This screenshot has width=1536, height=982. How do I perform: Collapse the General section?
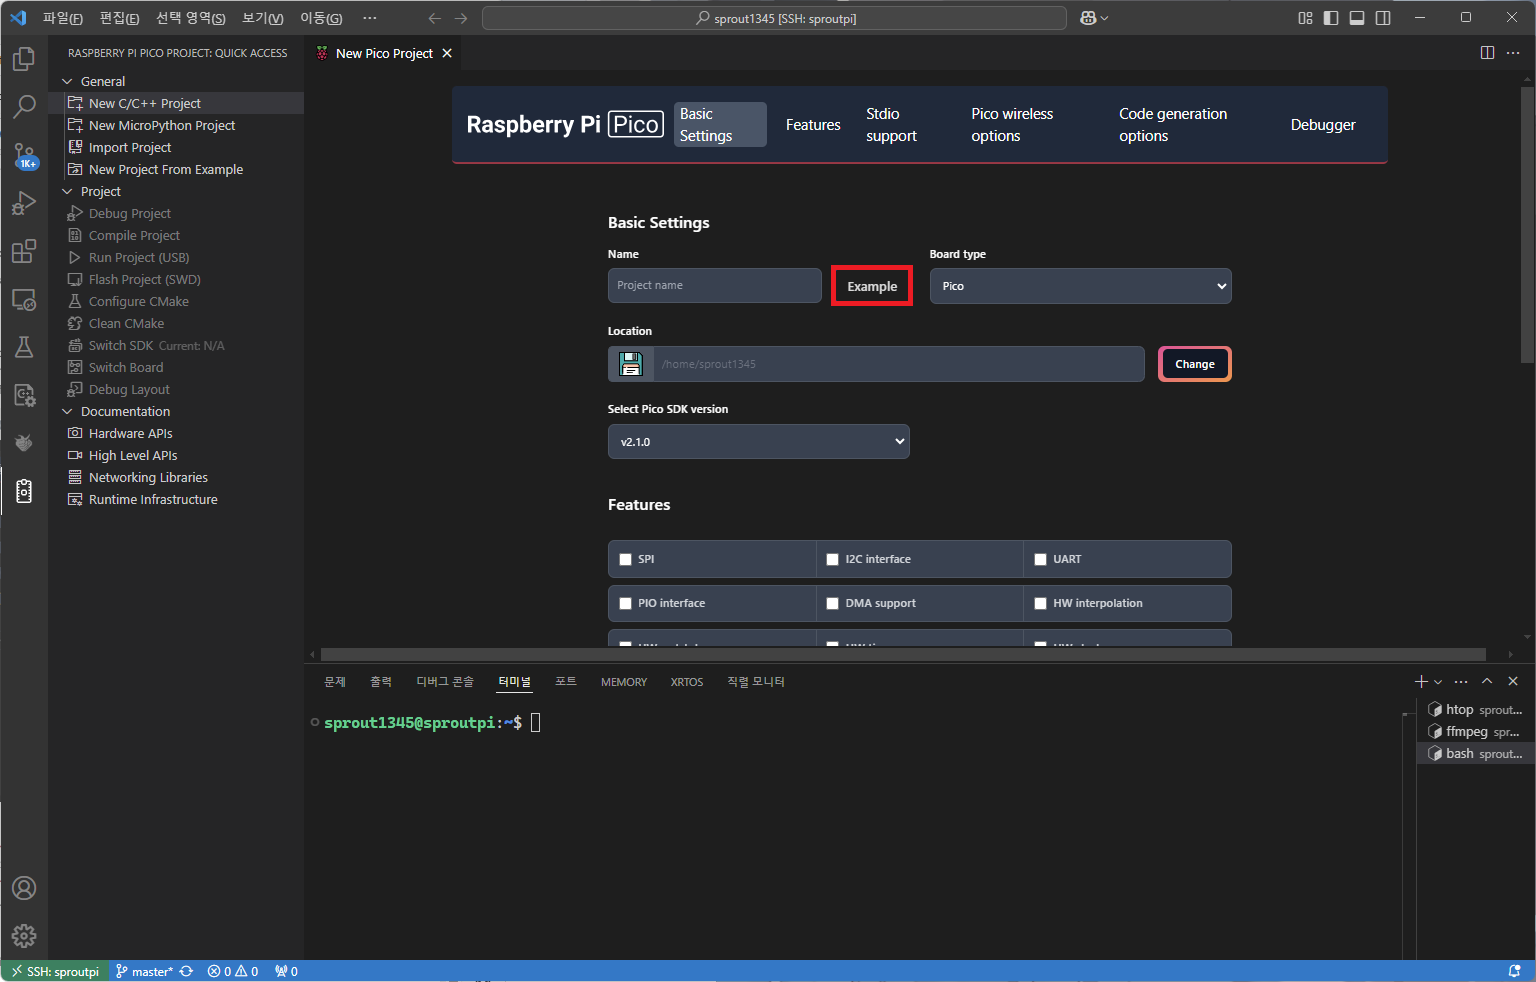67,81
